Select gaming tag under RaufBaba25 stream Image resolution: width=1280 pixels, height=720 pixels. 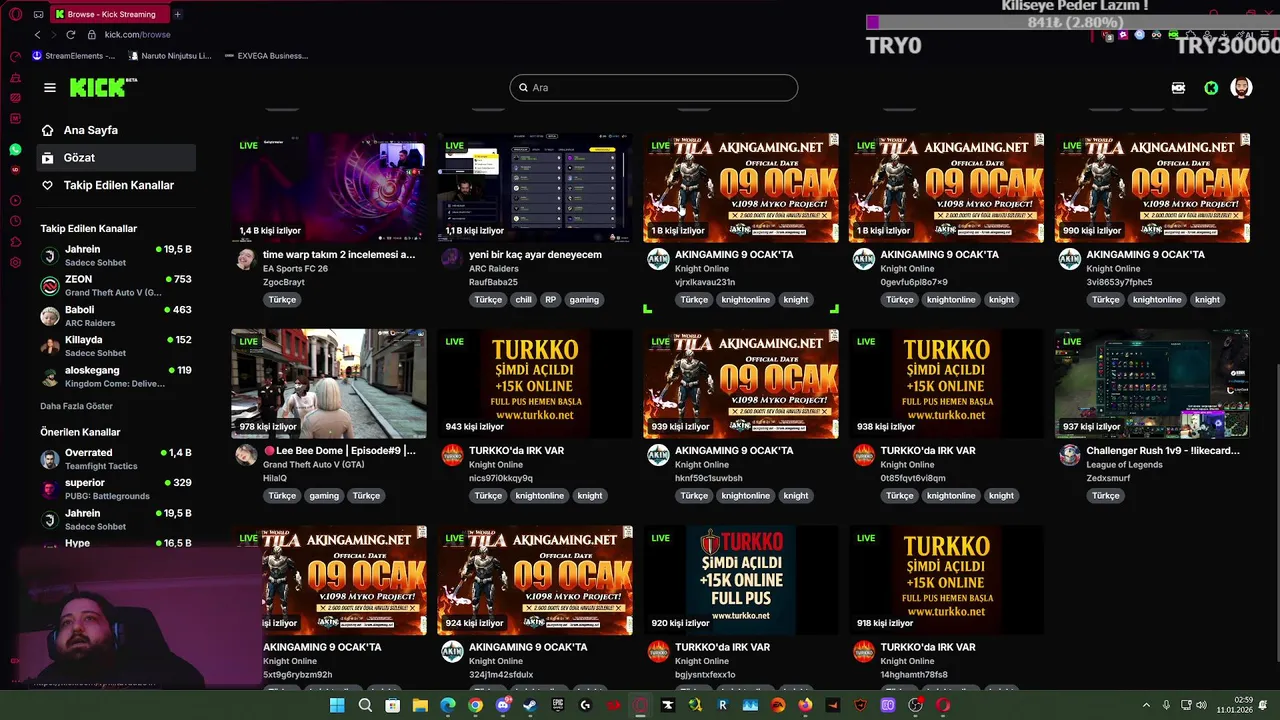tap(584, 300)
